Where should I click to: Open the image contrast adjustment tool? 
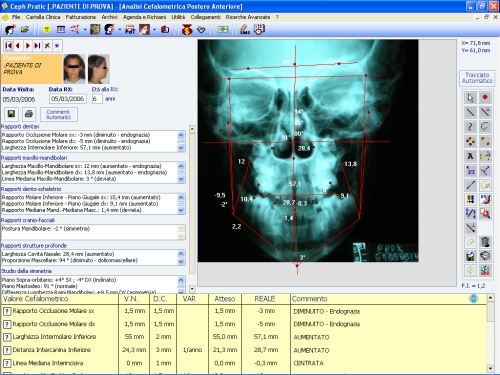click(x=485, y=199)
